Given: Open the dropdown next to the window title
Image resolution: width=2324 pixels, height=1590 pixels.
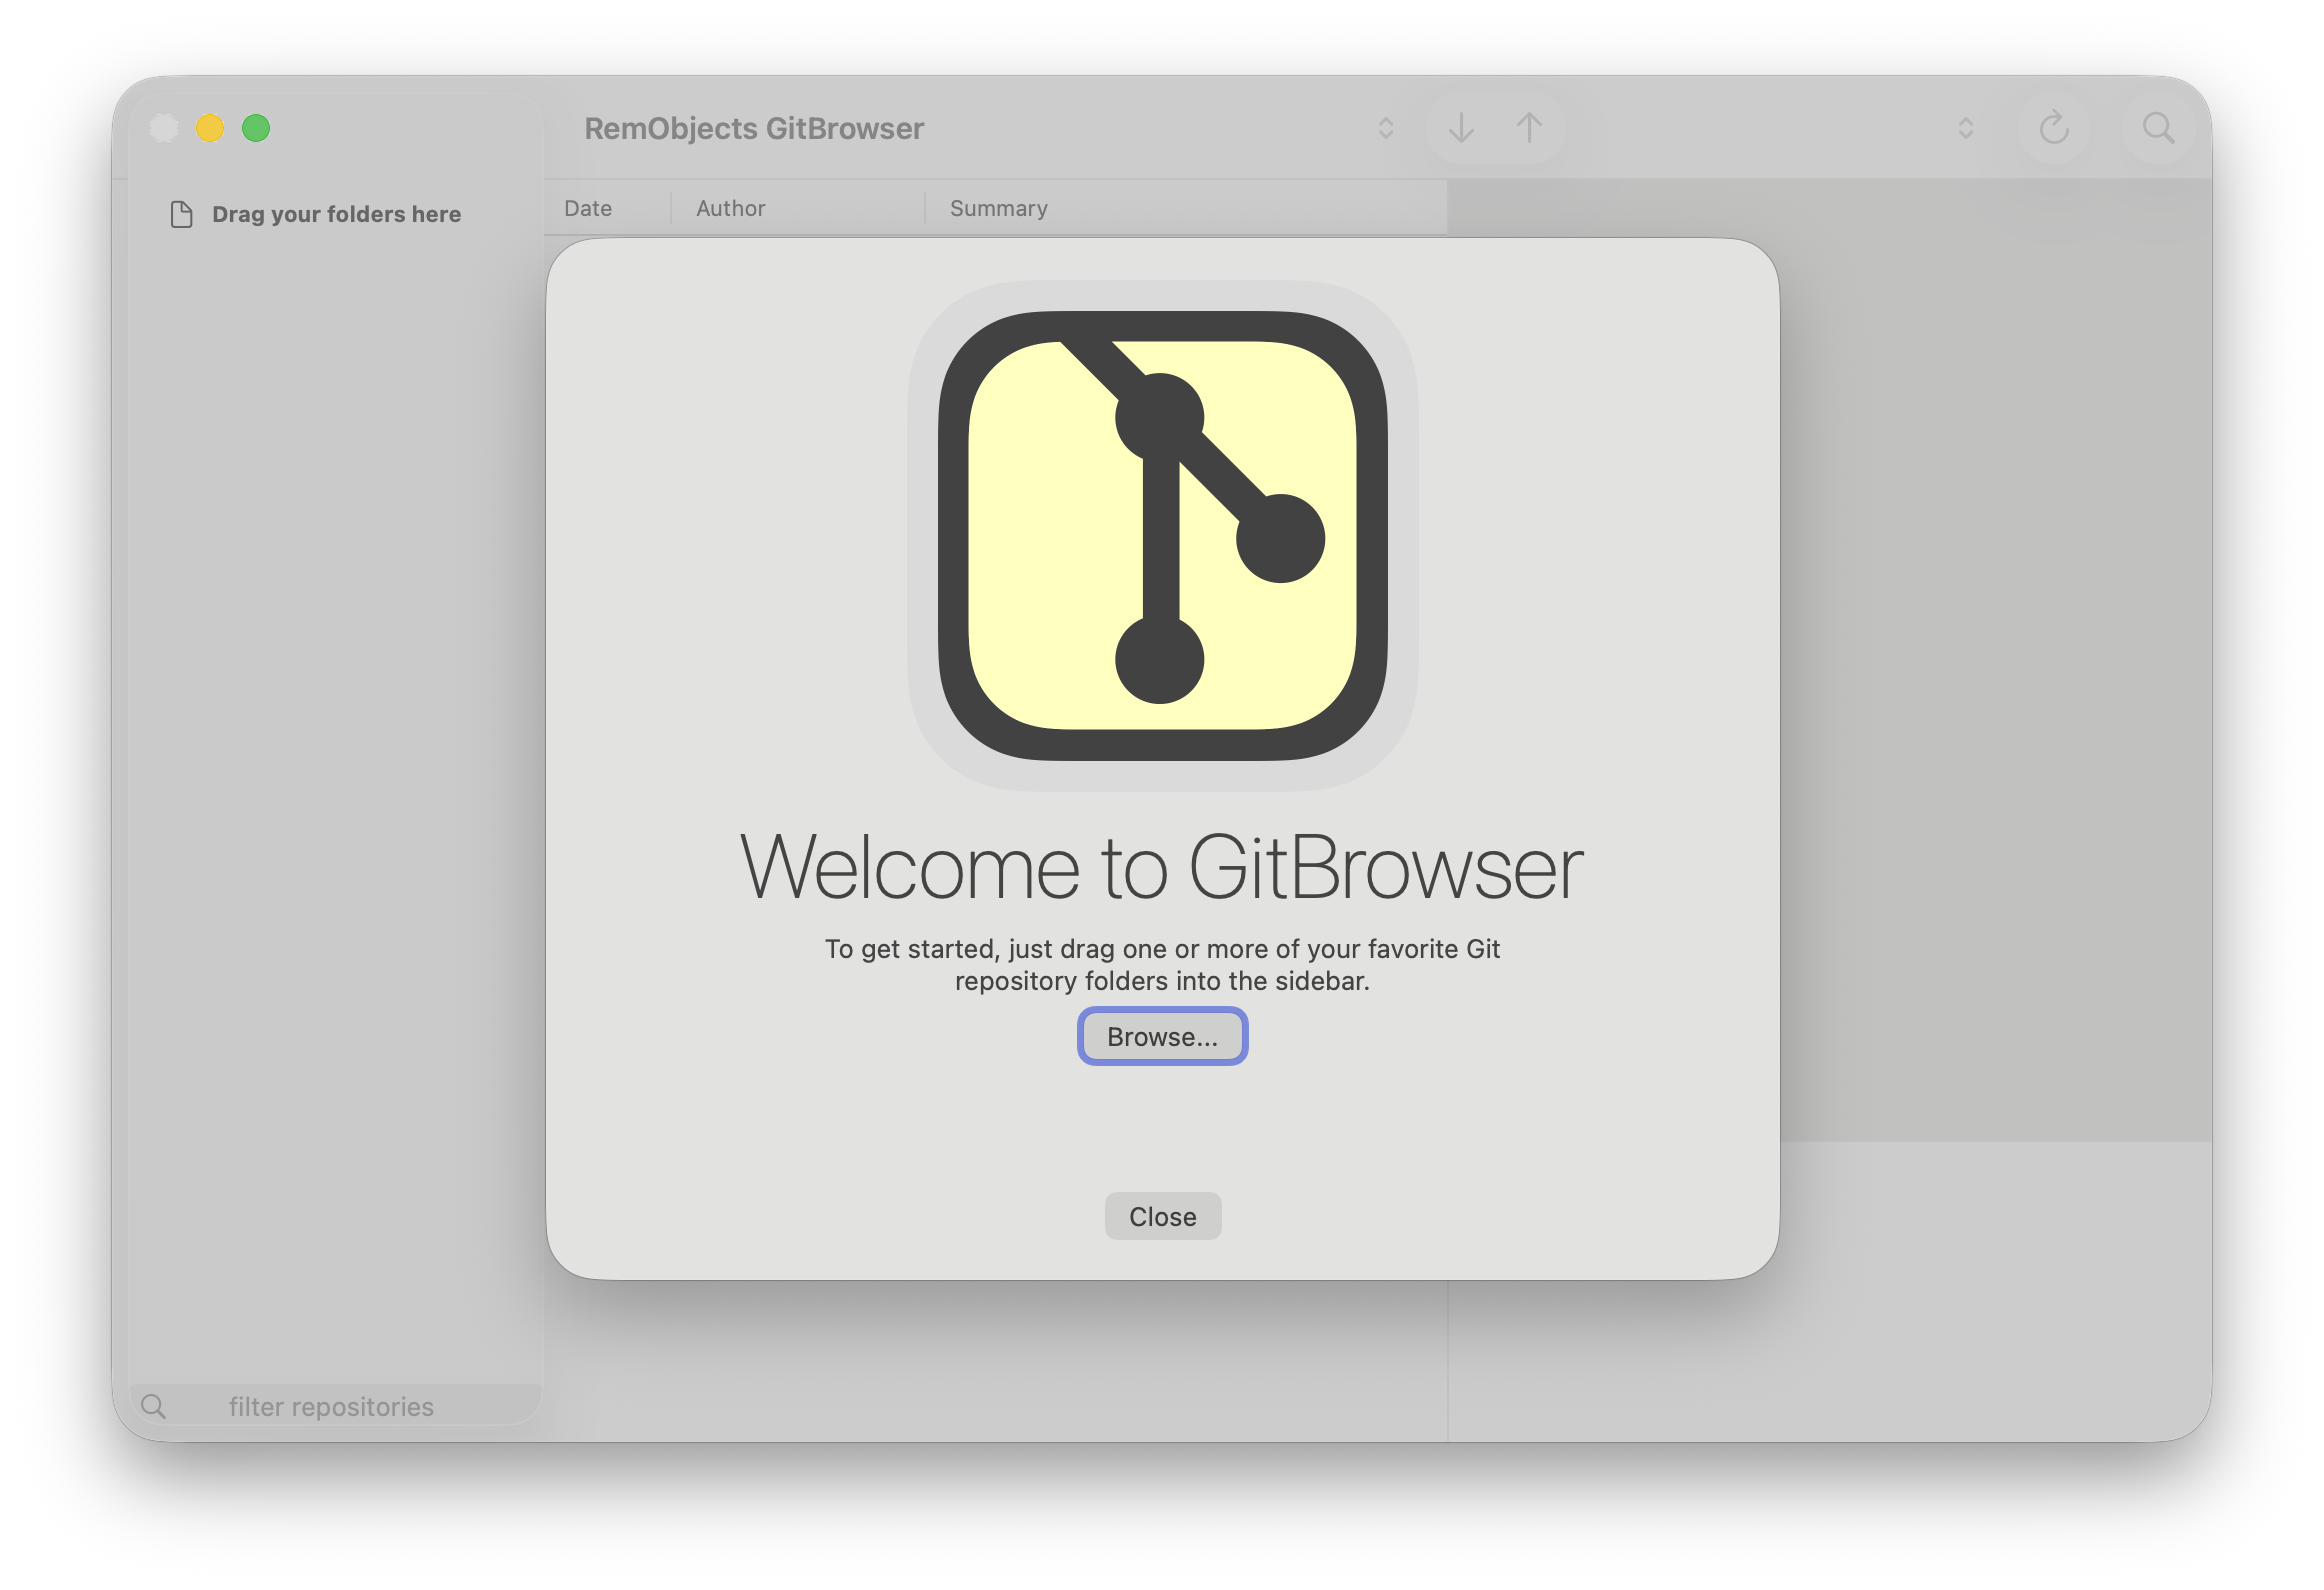Looking at the screenshot, I should [1385, 128].
